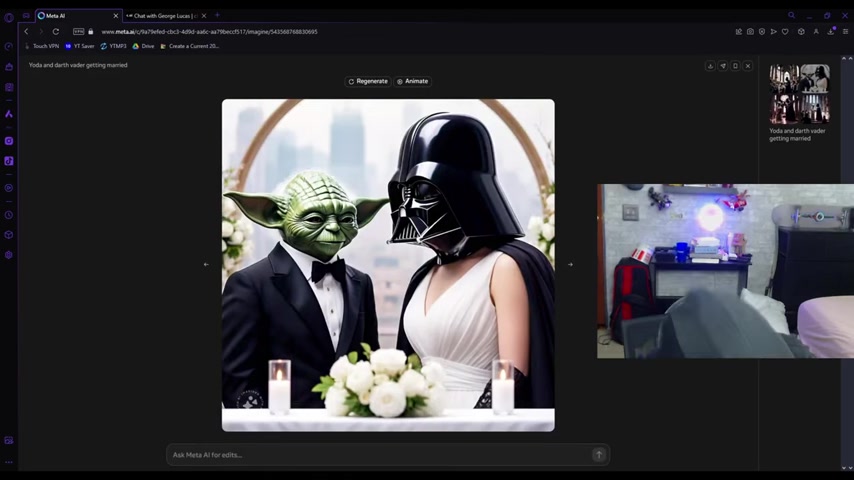Toggle the VPN badge in address bar

pos(78,32)
